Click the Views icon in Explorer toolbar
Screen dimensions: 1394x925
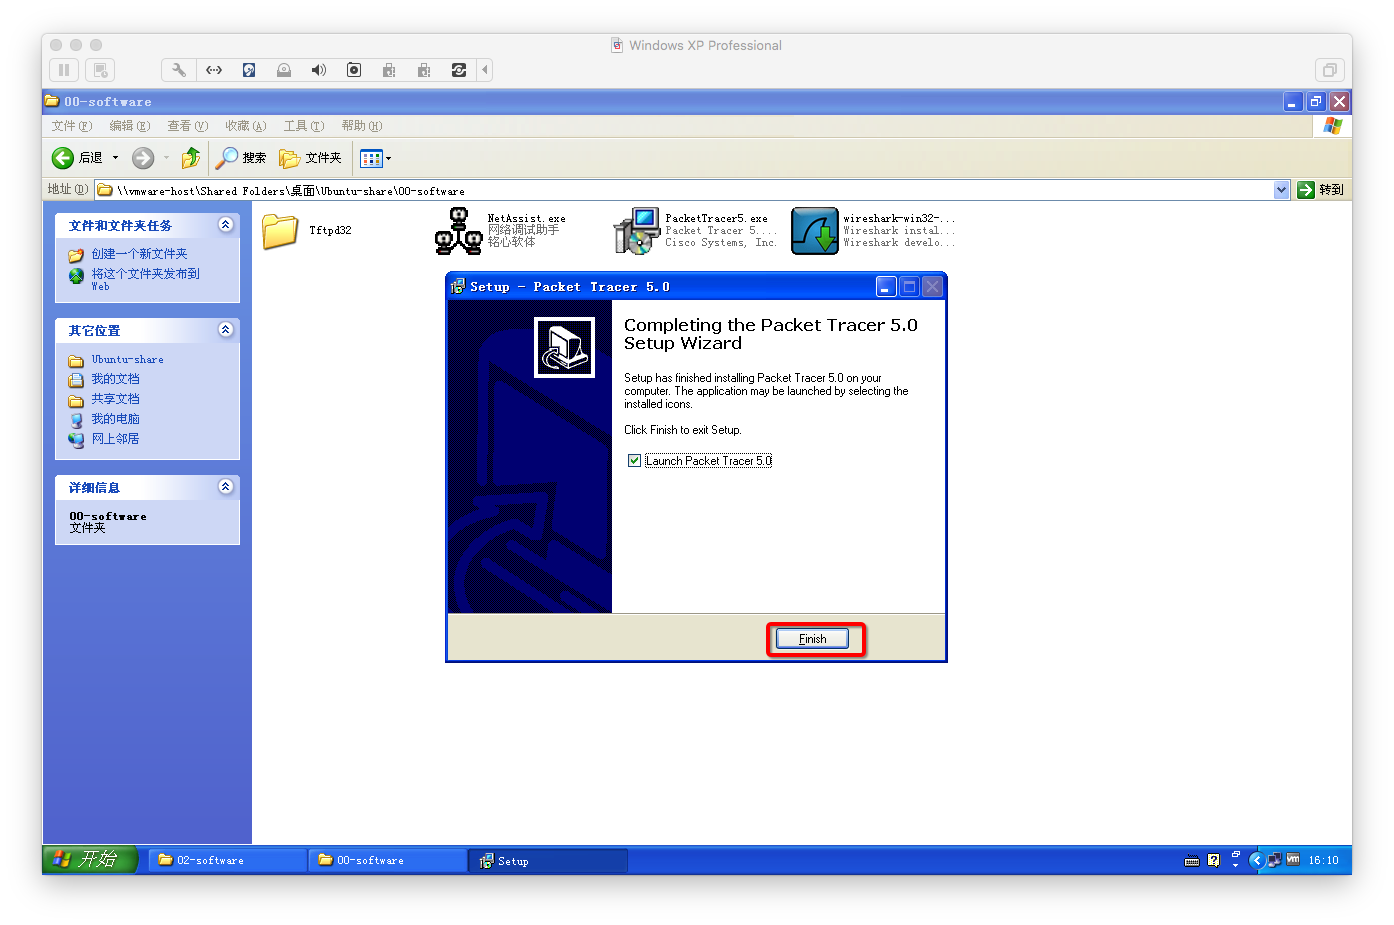click(x=371, y=158)
